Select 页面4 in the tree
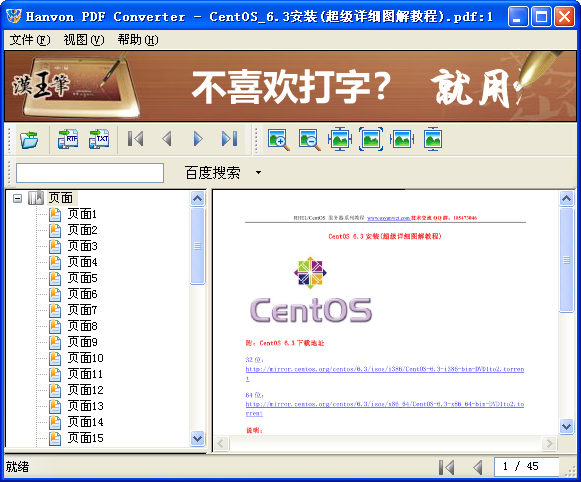Screen dimensions: 581x482 coord(82,262)
